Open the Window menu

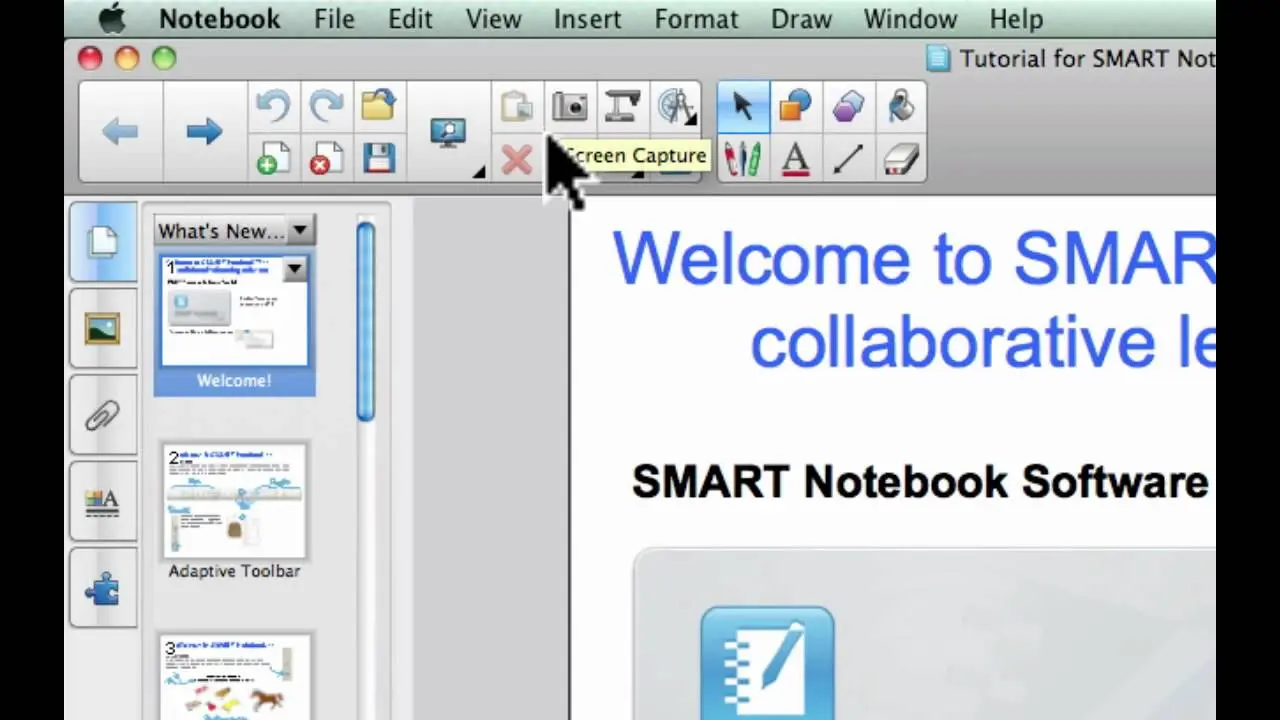[910, 19]
